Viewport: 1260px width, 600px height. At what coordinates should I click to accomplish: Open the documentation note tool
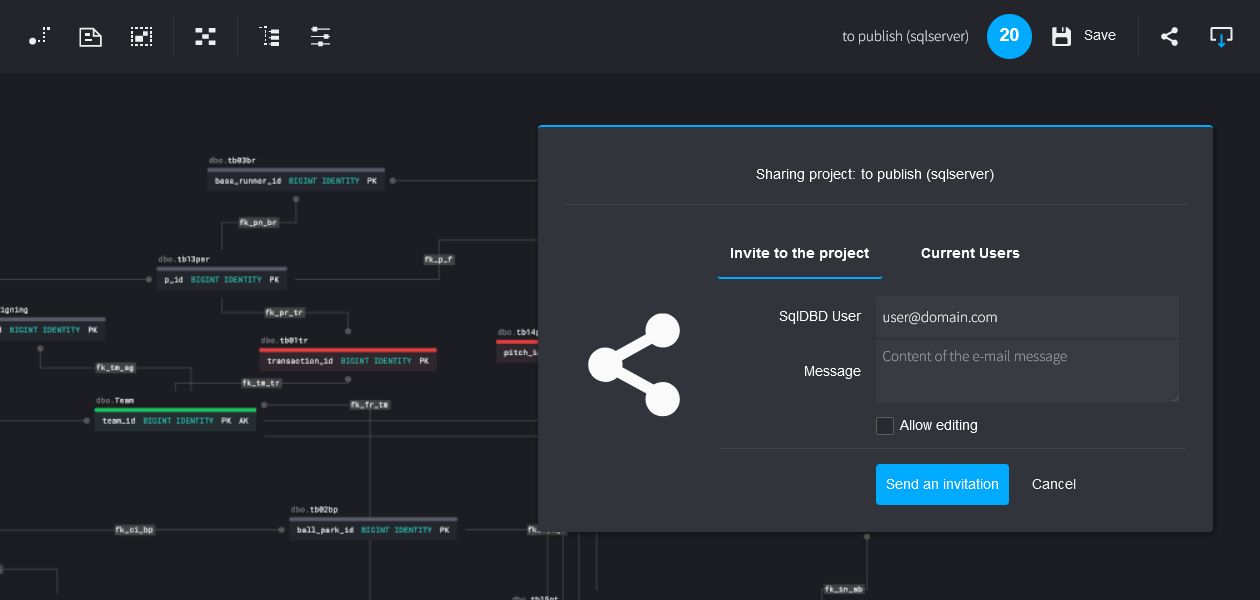pos(90,36)
